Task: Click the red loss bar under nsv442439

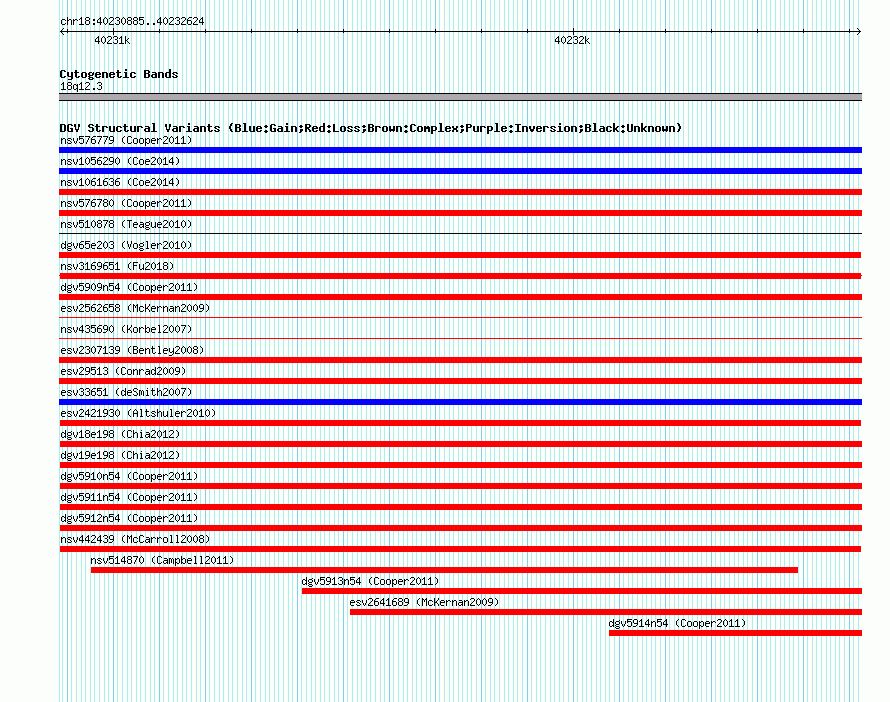Action: click(460, 549)
